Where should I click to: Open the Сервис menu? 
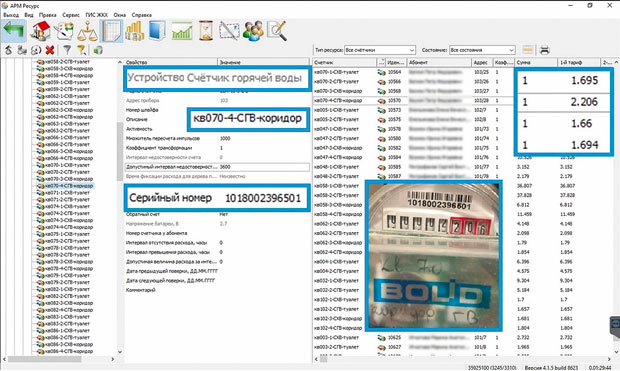[x=71, y=15]
